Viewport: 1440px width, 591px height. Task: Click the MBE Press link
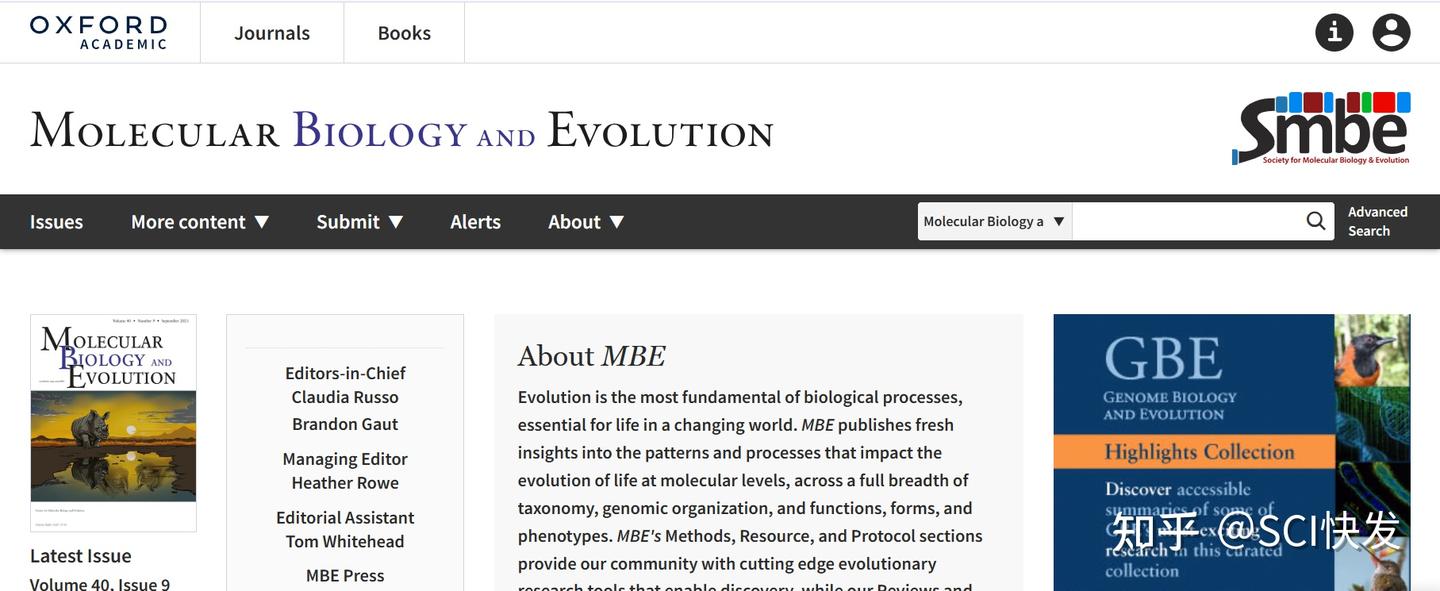click(344, 575)
